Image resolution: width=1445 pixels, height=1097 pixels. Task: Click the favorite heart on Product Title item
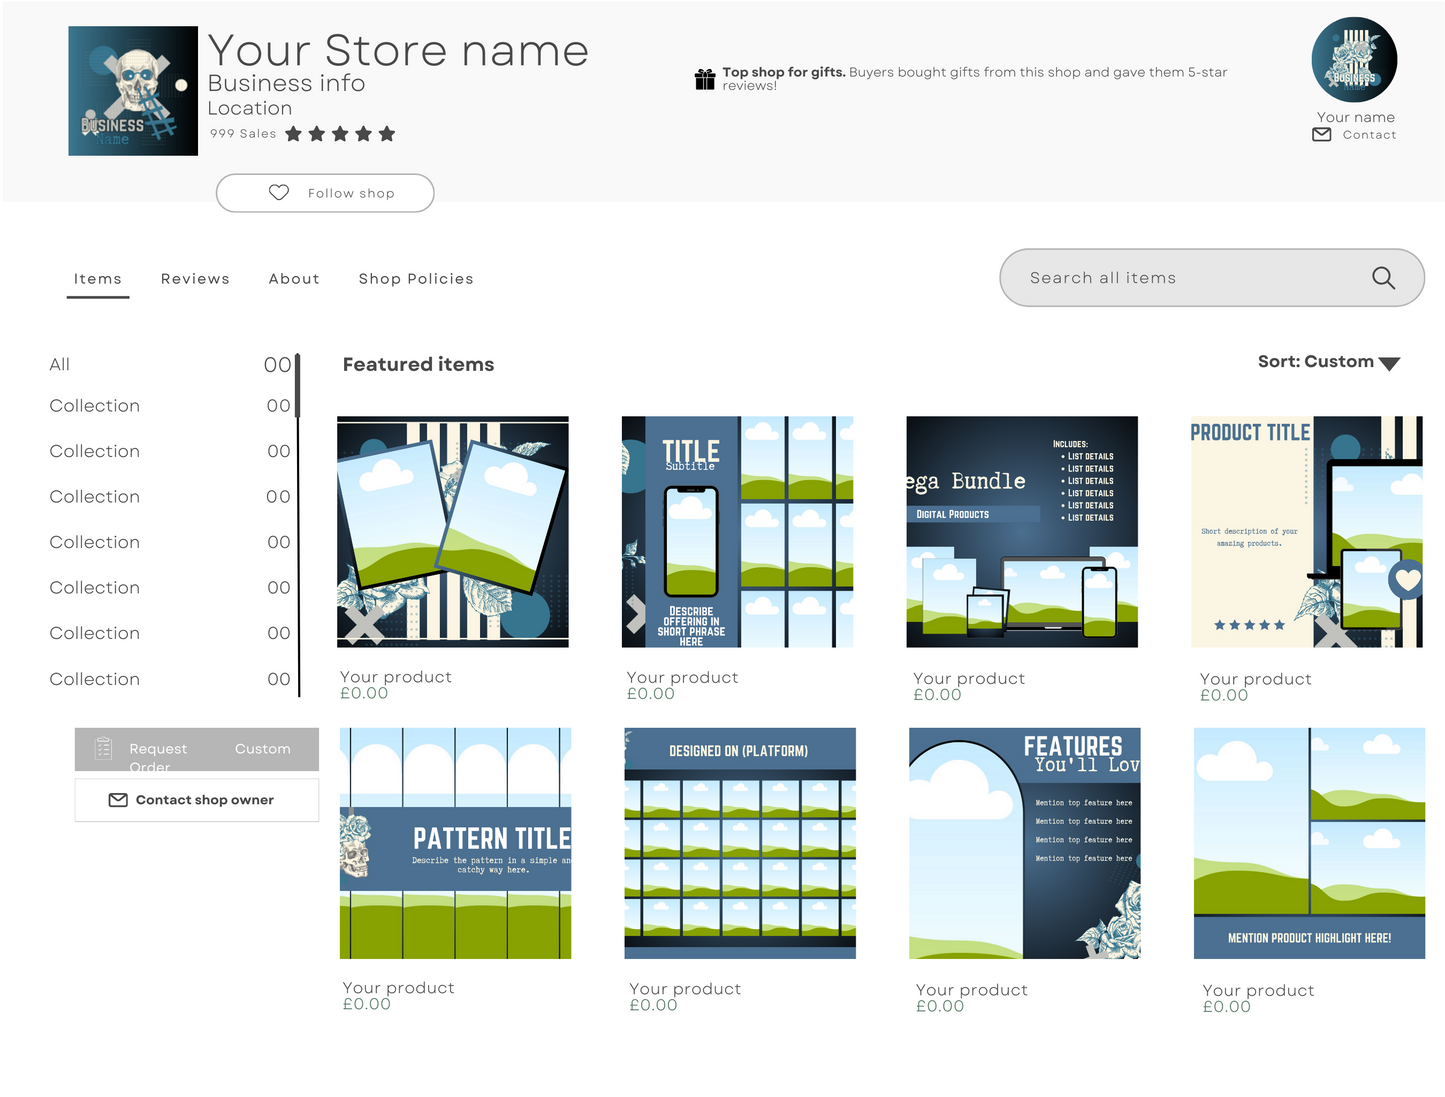click(1407, 578)
